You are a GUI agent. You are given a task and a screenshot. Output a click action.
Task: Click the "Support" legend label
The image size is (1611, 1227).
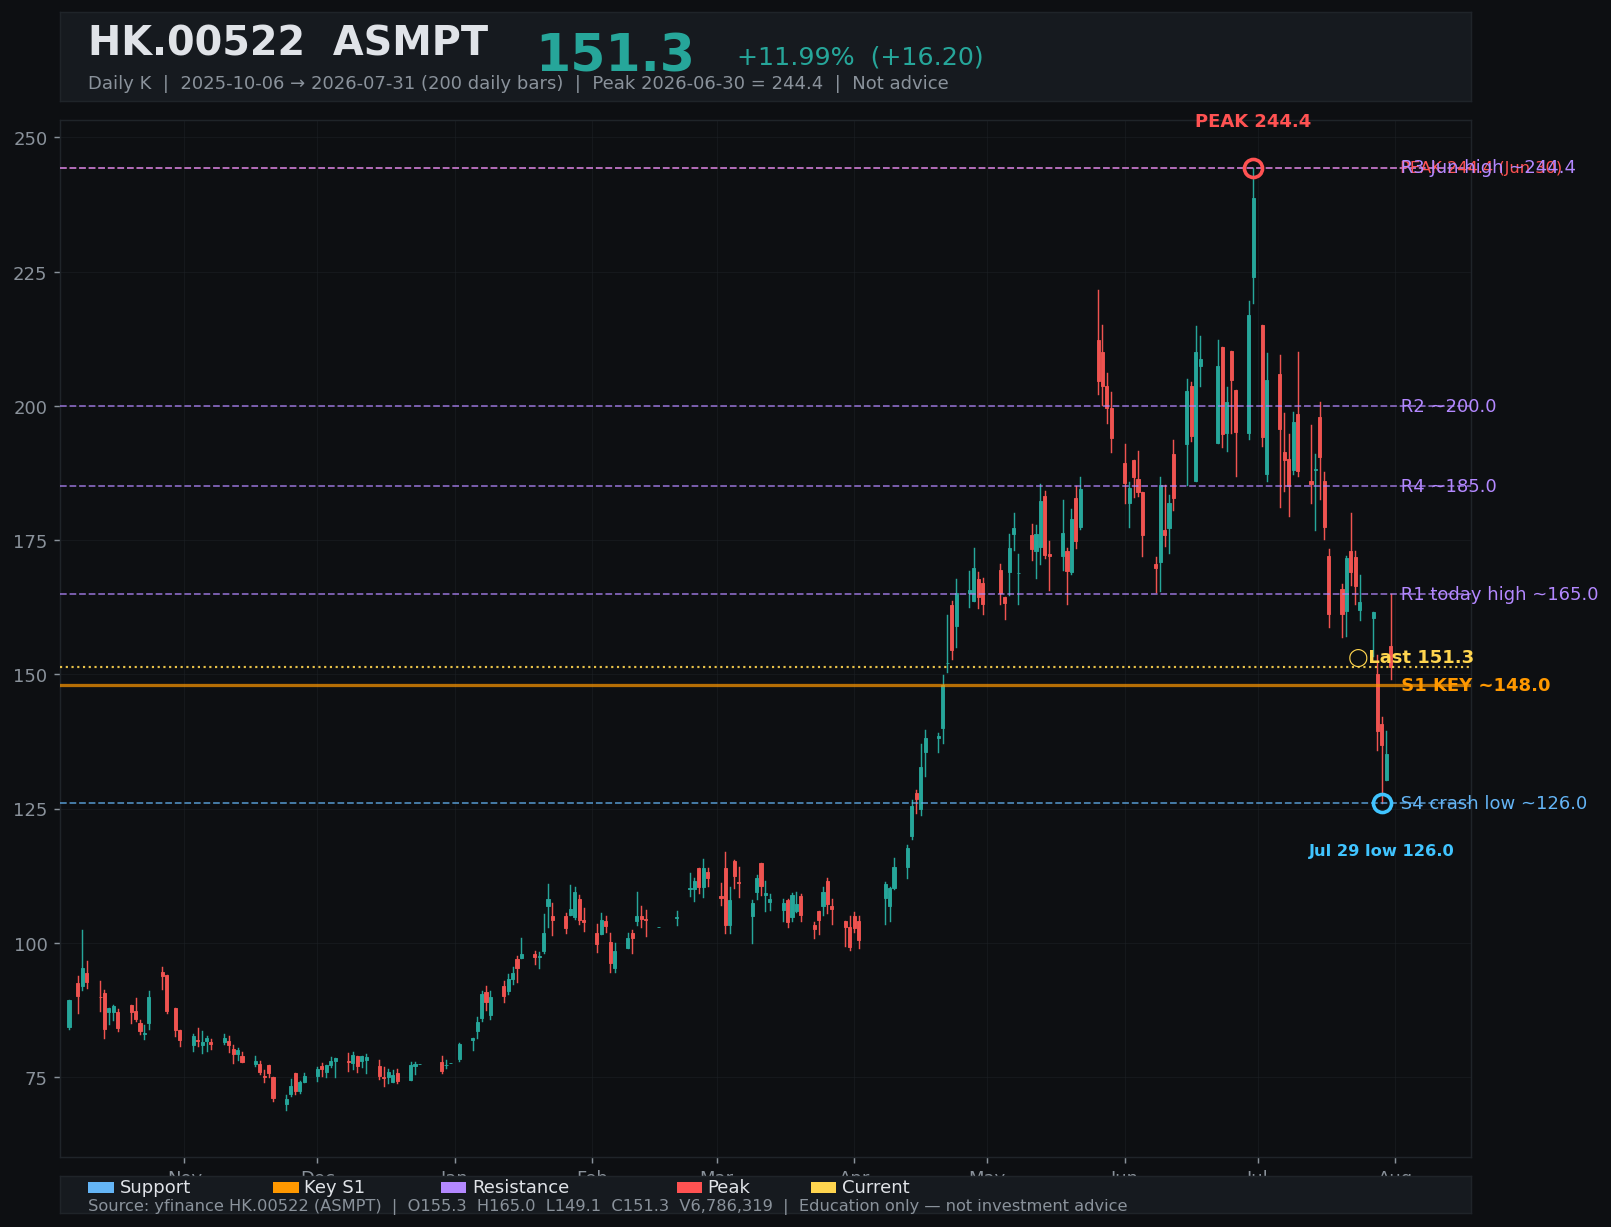(155, 1187)
